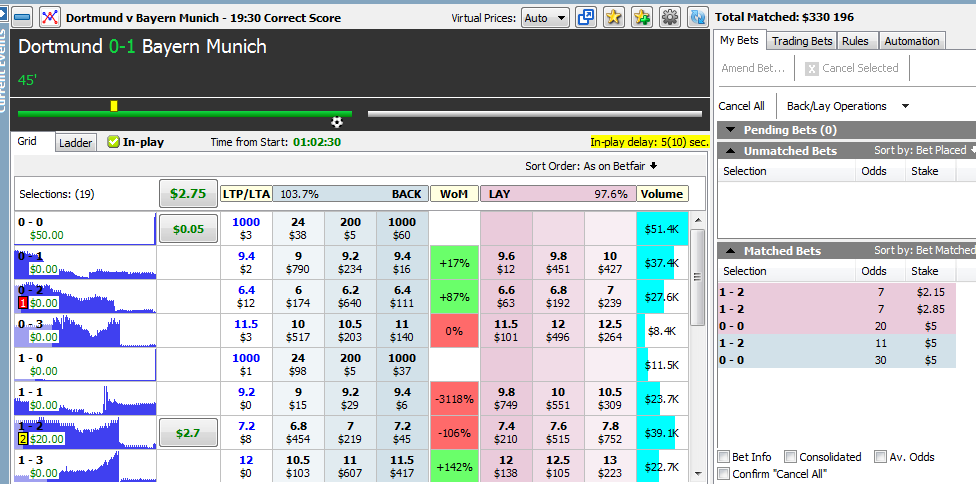Click the Volume column header
Screen dimensions: 976x484
[x=662, y=194]
